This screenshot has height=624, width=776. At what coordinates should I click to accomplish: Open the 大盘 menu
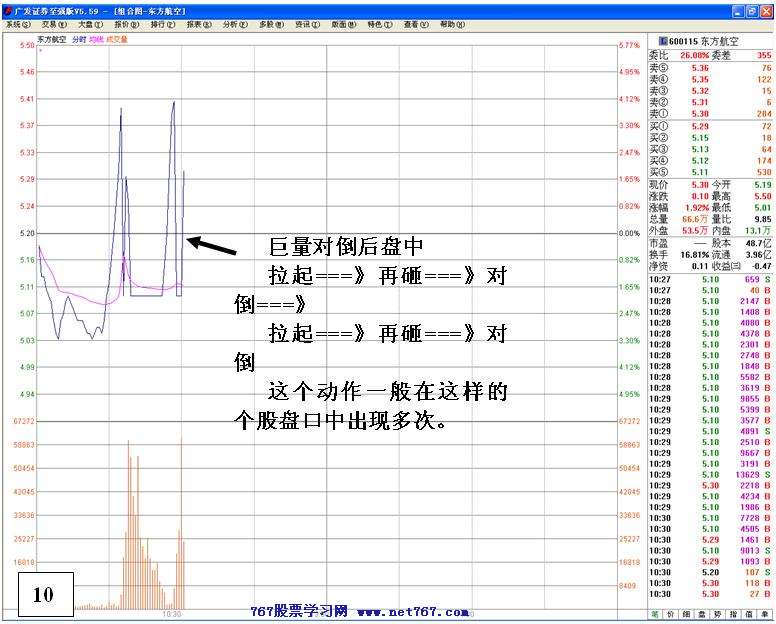pos(91,24)
